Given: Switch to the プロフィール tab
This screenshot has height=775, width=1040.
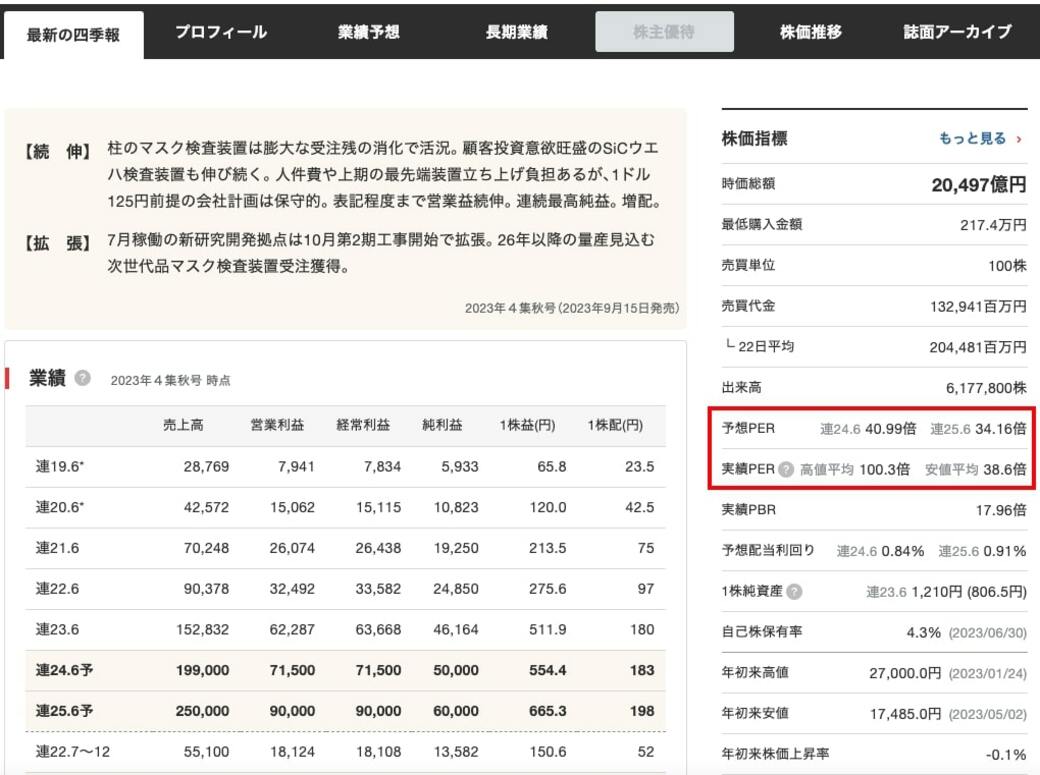Looking at the screenshot, I should (221, 32).
